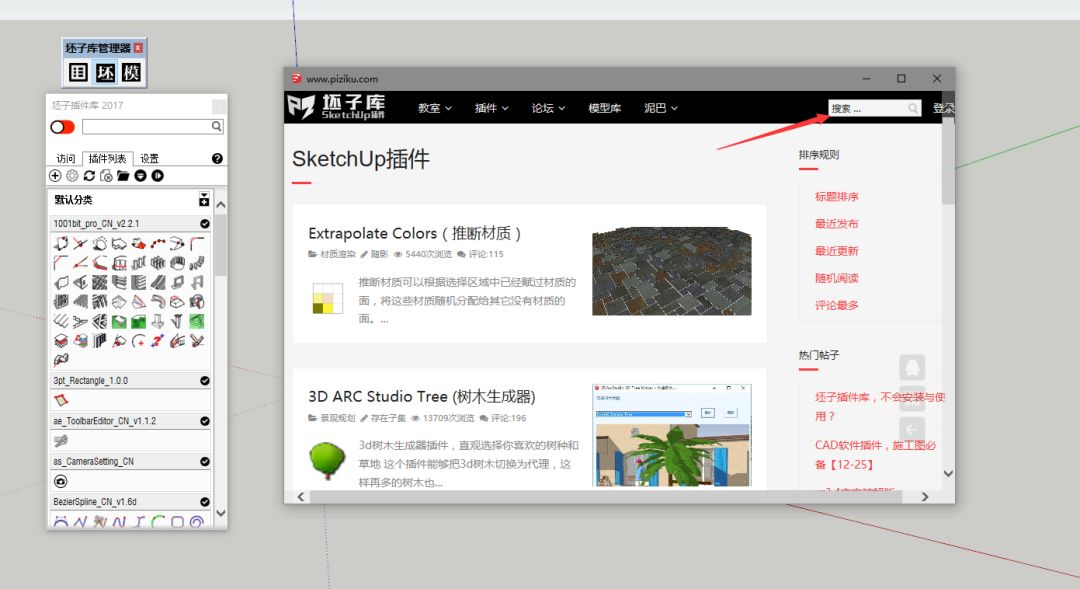Image resolution: width=1080 pixels, height=589 pixels.
Task: Click the 坯 icon in 坯子库管理器 toolbar
Action: tap(105, 72)
